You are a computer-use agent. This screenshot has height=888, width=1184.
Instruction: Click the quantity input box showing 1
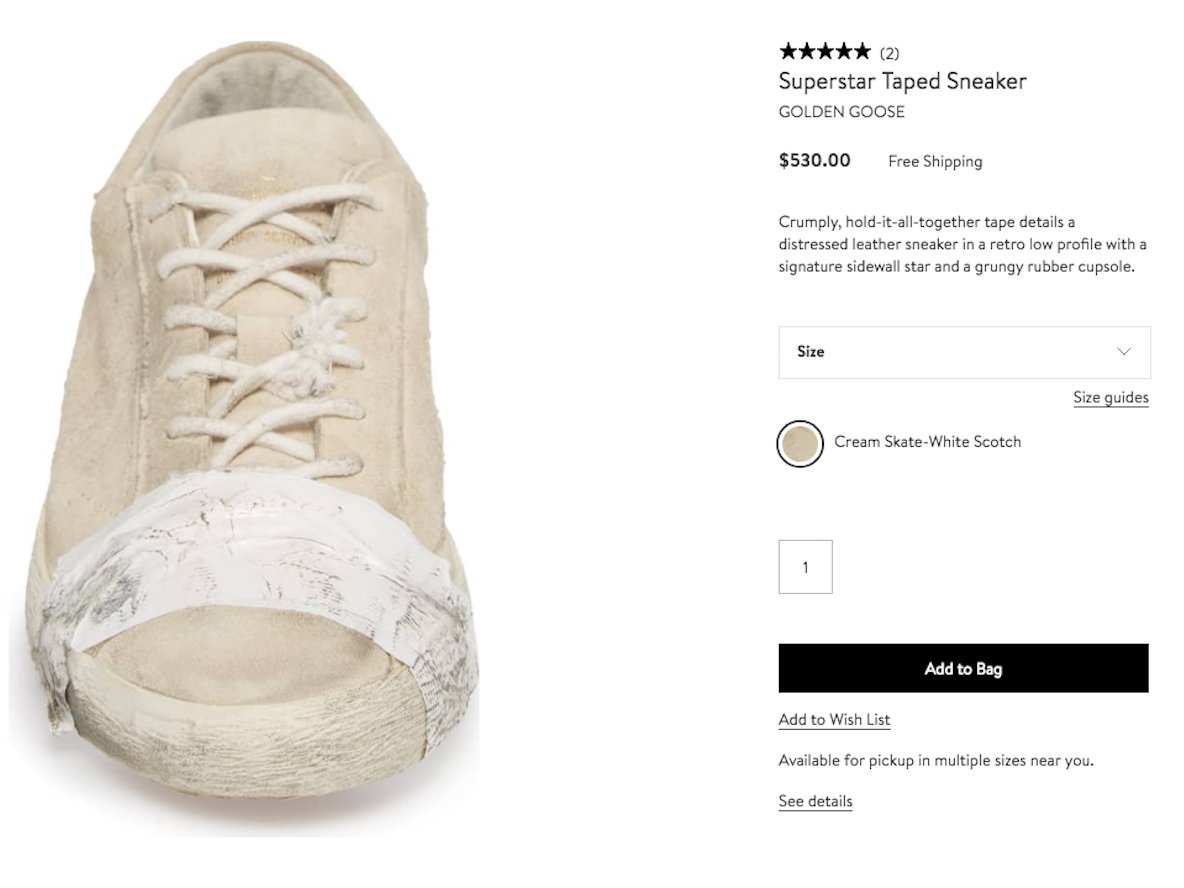pos(805,567)
